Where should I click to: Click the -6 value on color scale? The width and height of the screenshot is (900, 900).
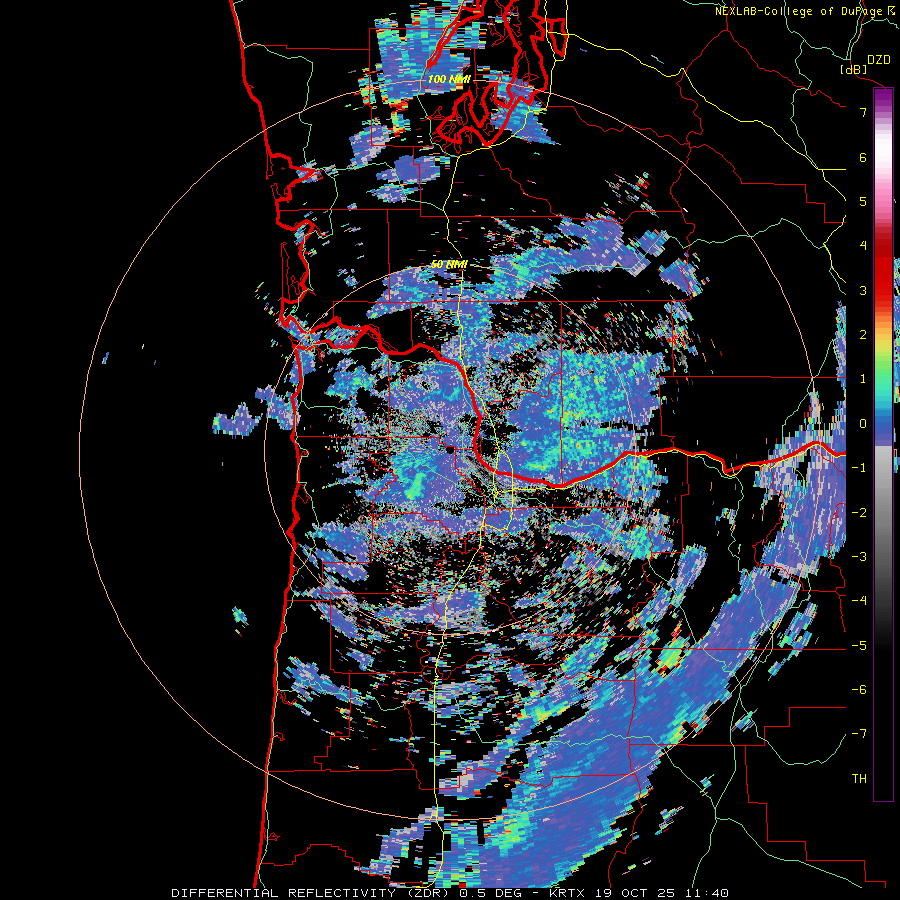tap(859, 690)
